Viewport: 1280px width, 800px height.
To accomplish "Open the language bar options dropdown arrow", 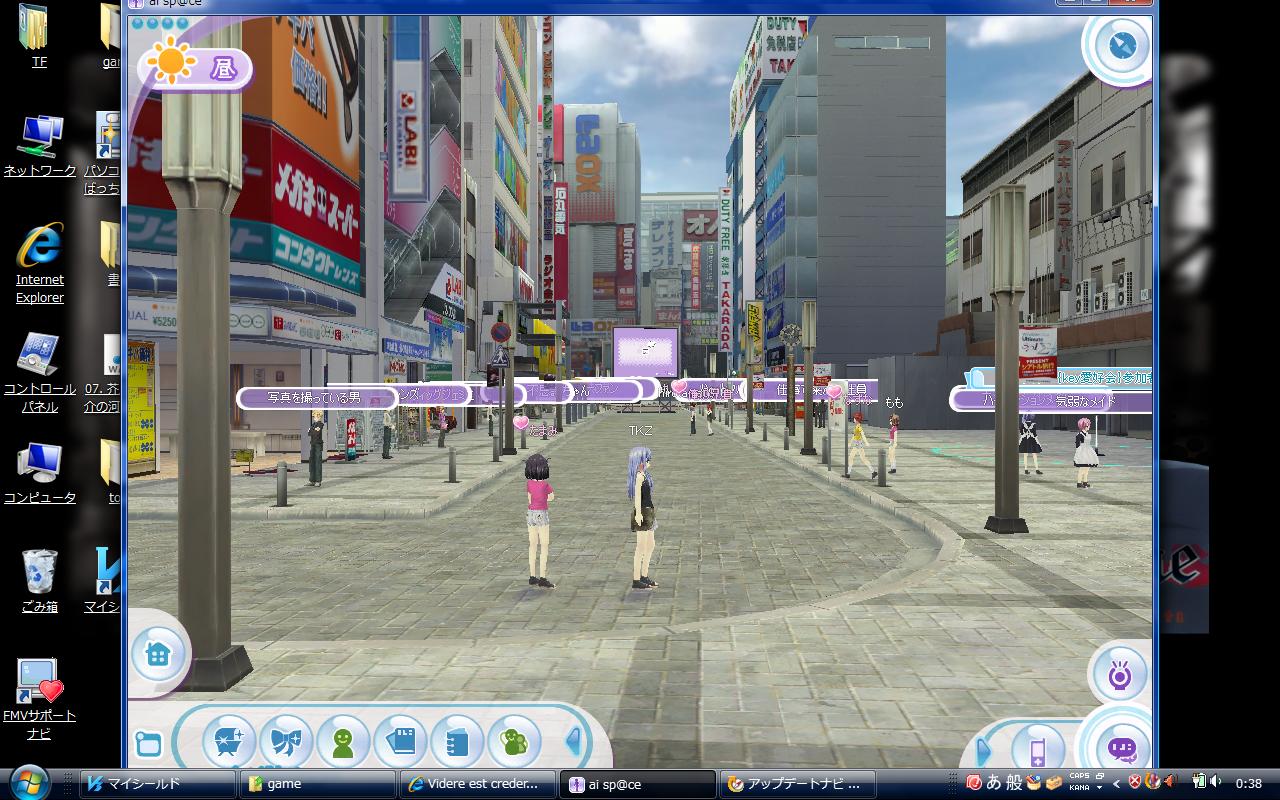I will (x=1100, y=788).
